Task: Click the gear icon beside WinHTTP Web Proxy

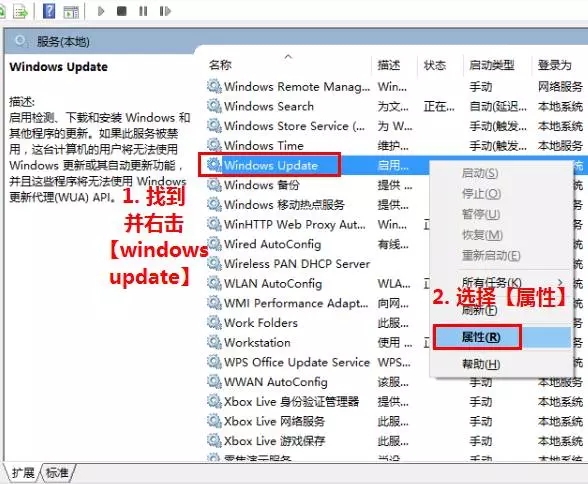Action: coord(214,224)
